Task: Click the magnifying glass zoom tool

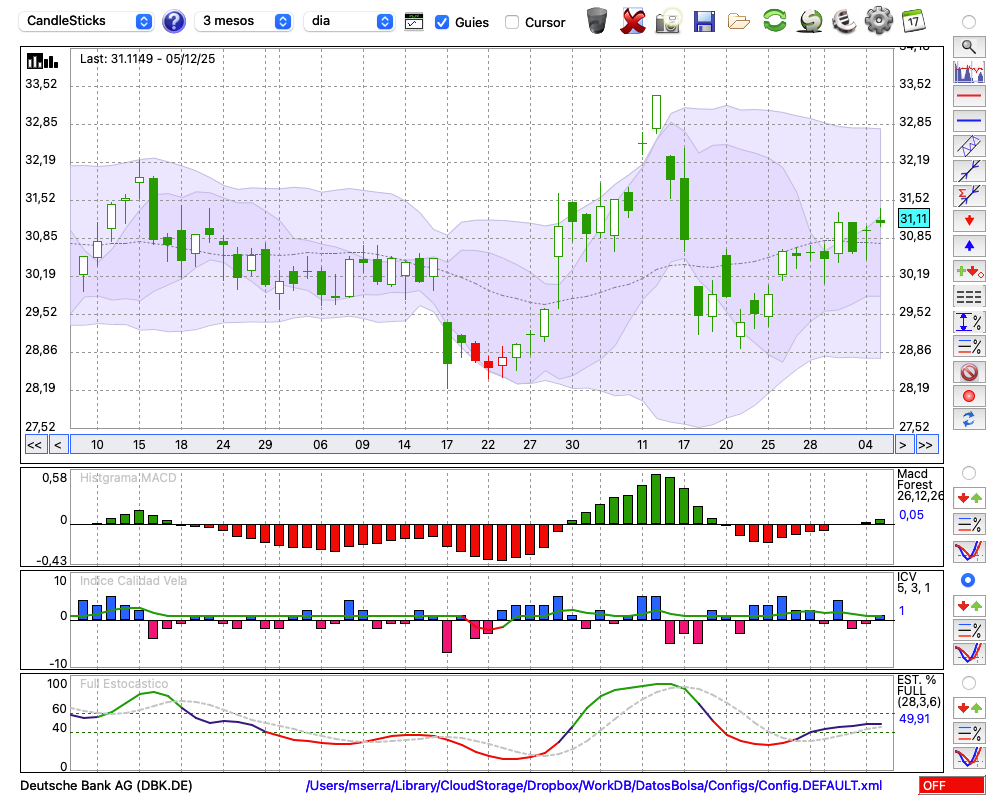Action: [x=968, y=46]
